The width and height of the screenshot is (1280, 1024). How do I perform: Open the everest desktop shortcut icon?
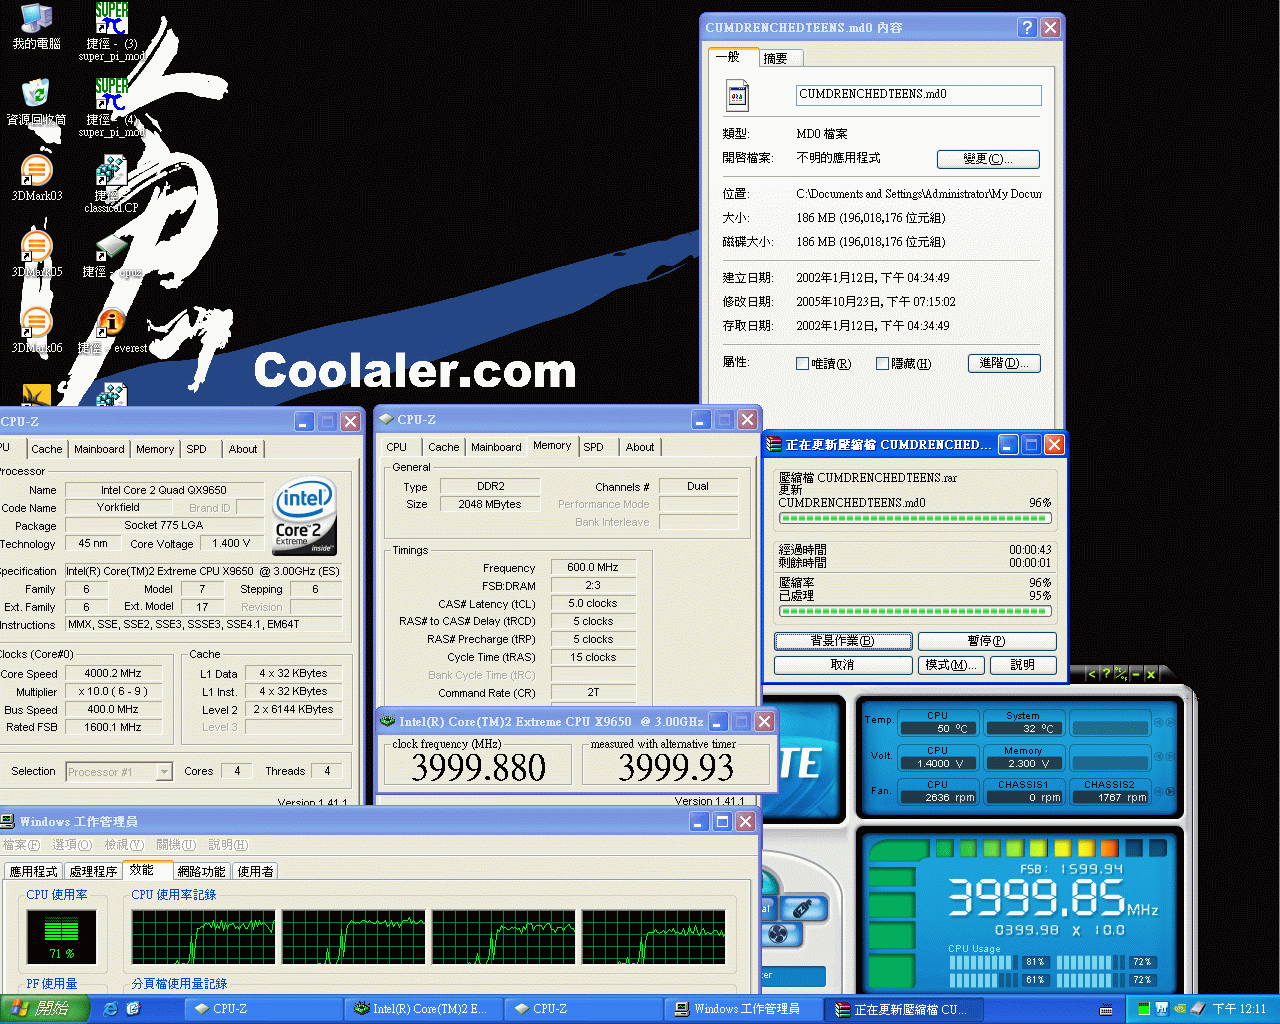(111, 323)
